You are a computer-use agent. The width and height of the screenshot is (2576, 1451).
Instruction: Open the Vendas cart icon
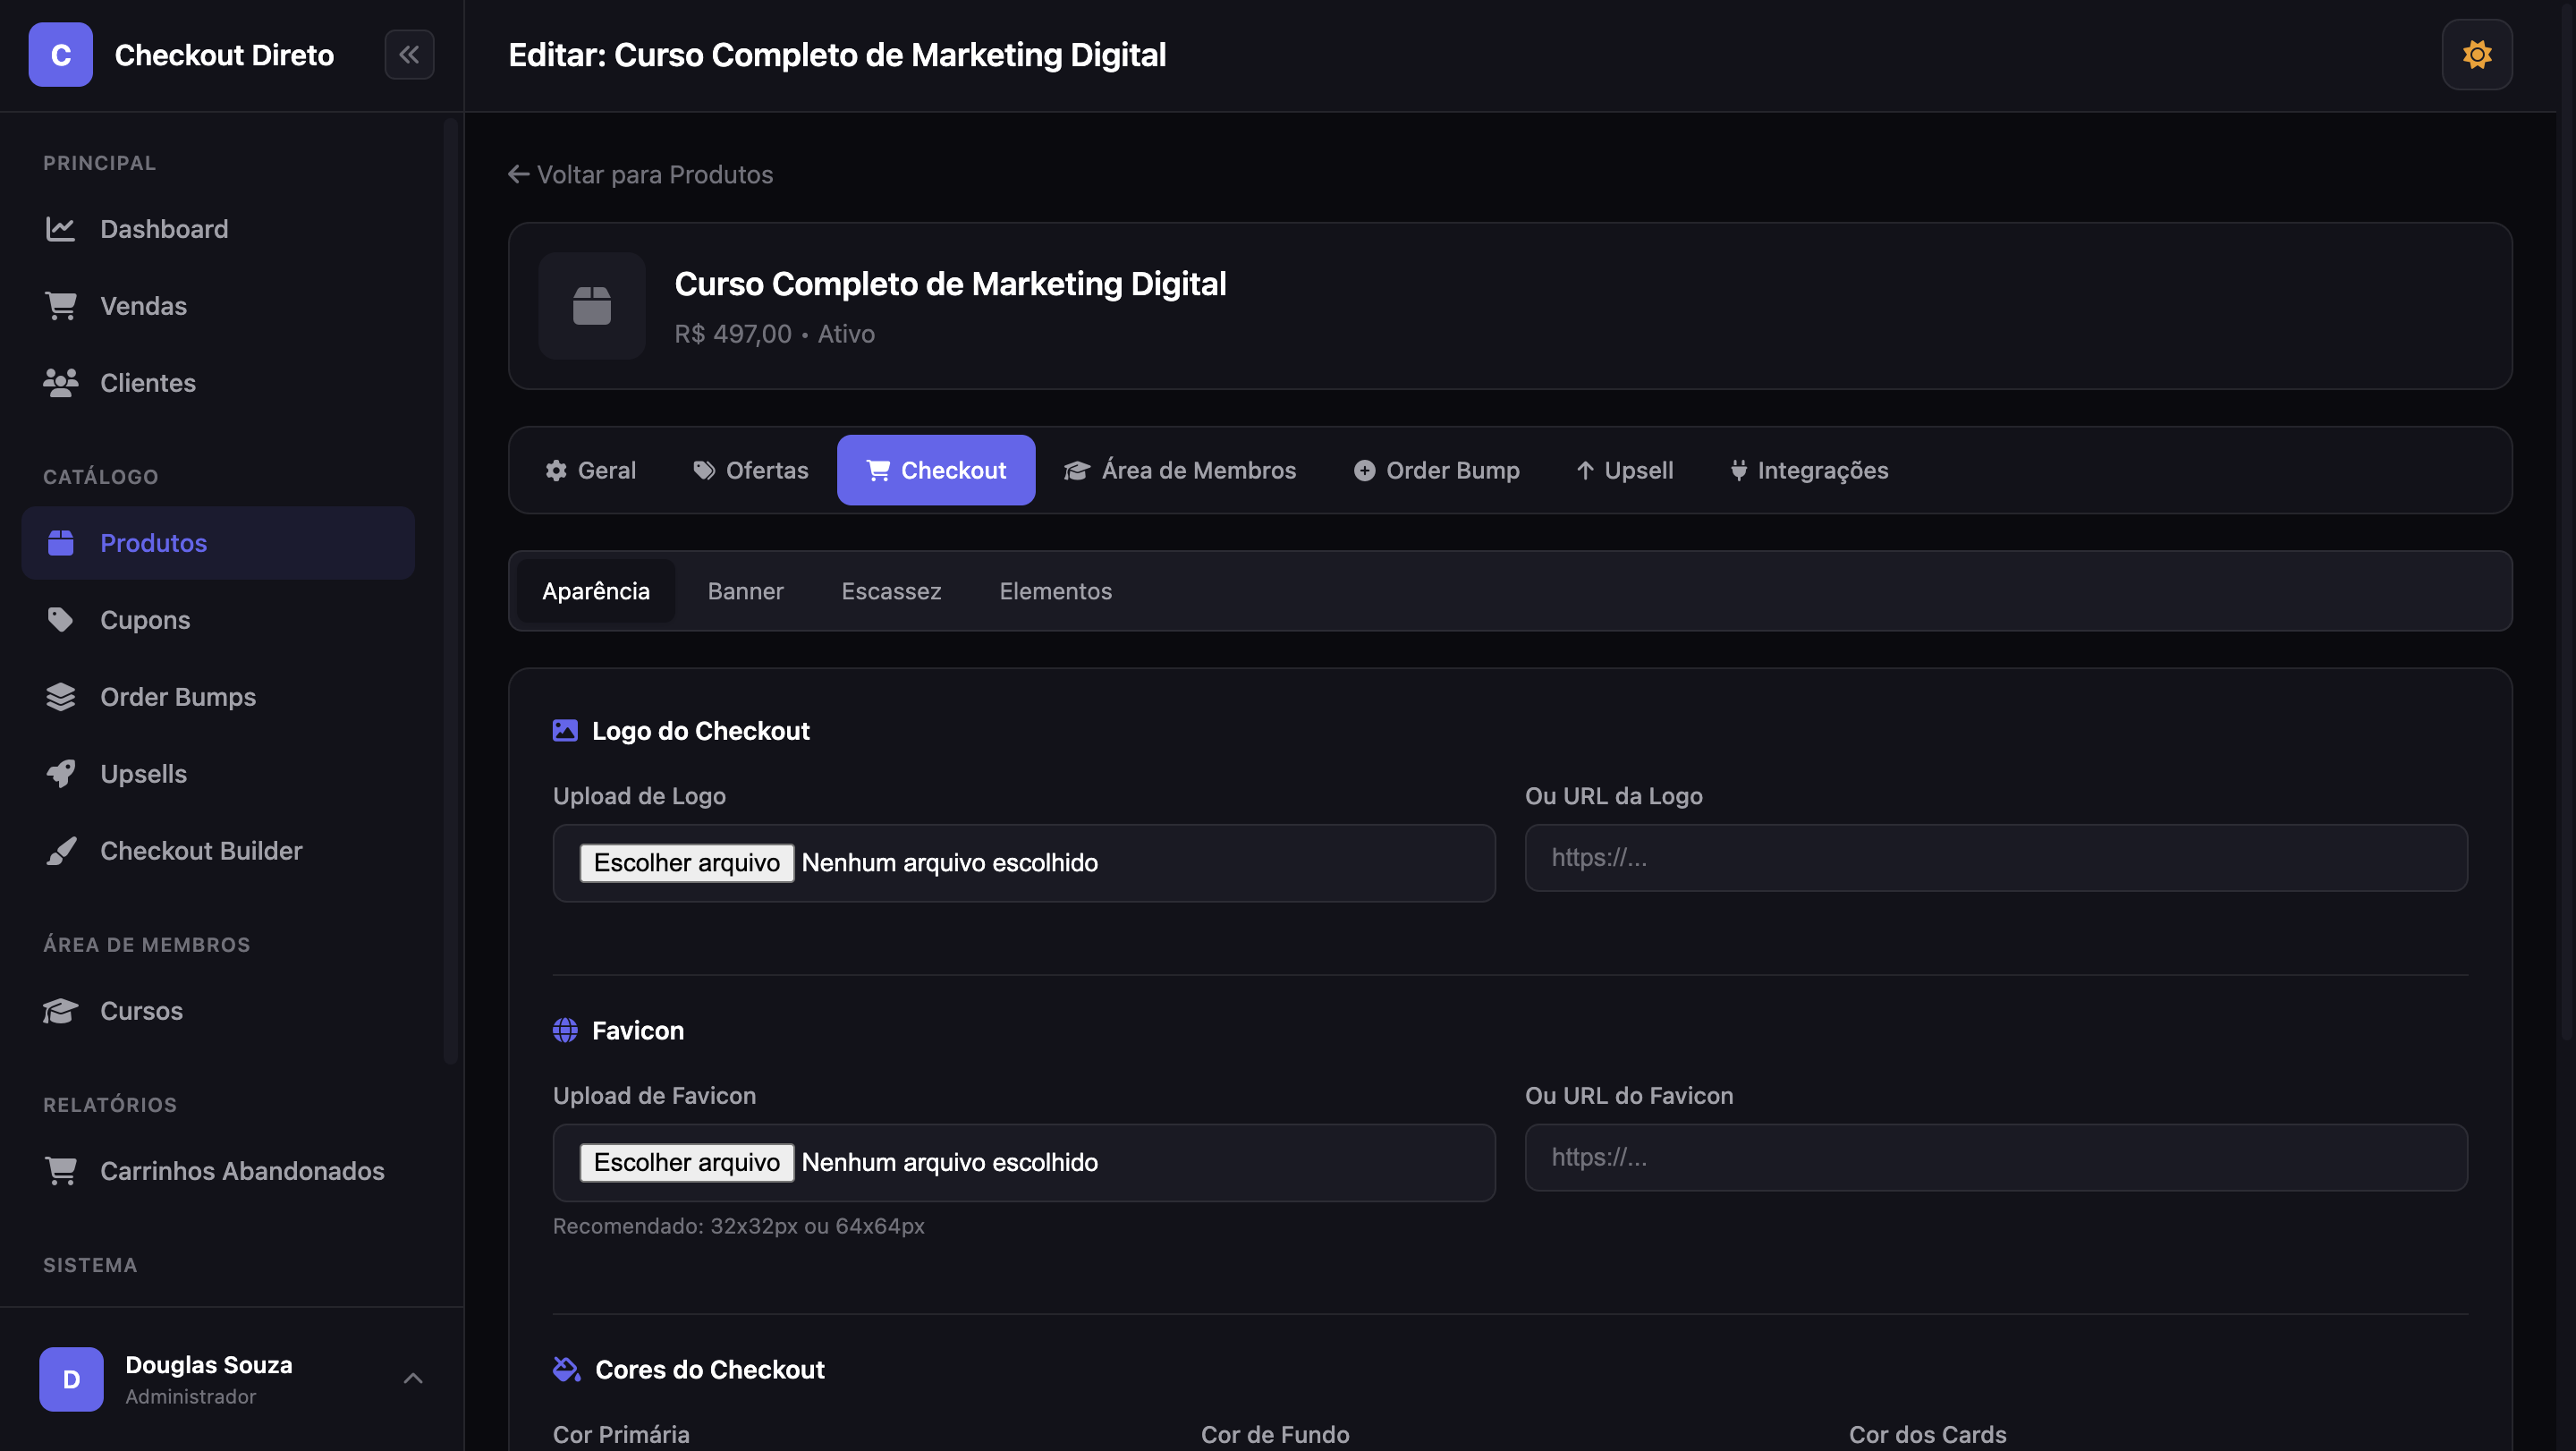click(61, 306)
